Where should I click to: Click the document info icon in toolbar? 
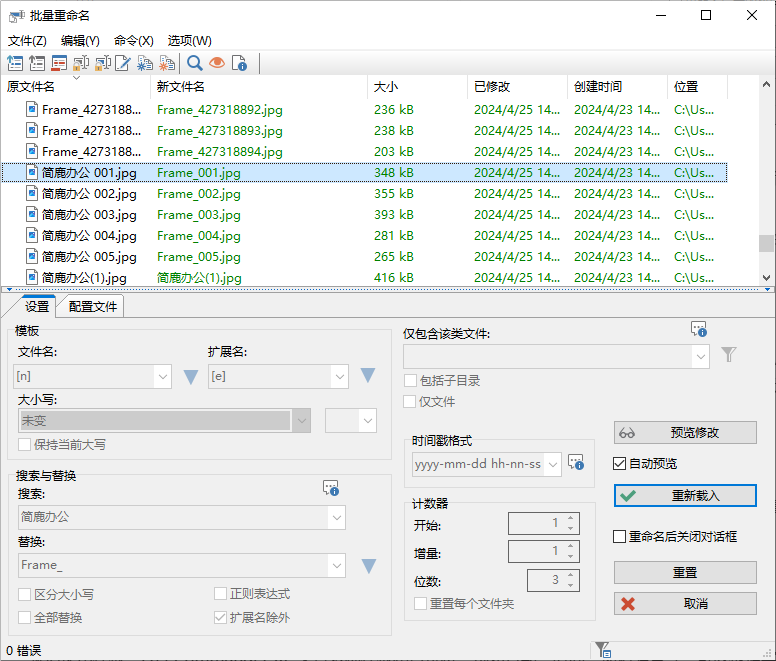(239, 64)
